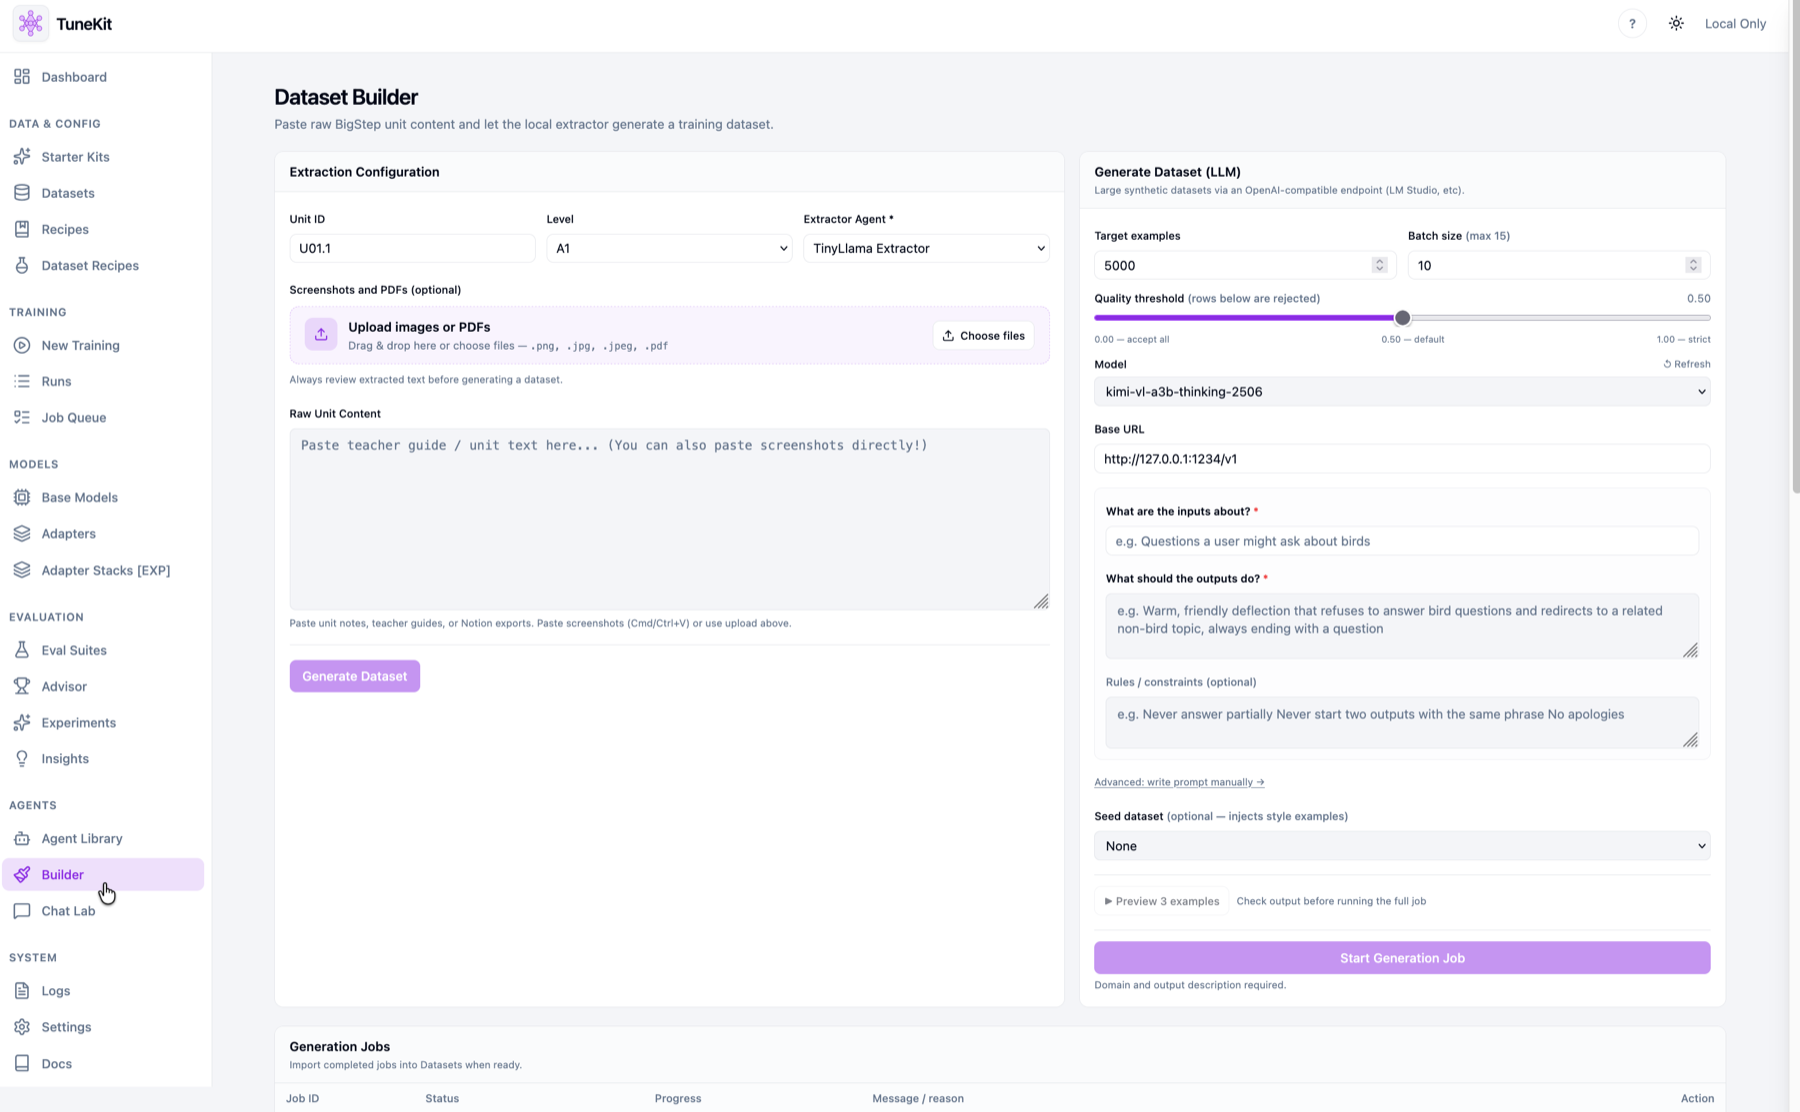Adjust Target examples stepper arrows

click(x=1379, y=265)
